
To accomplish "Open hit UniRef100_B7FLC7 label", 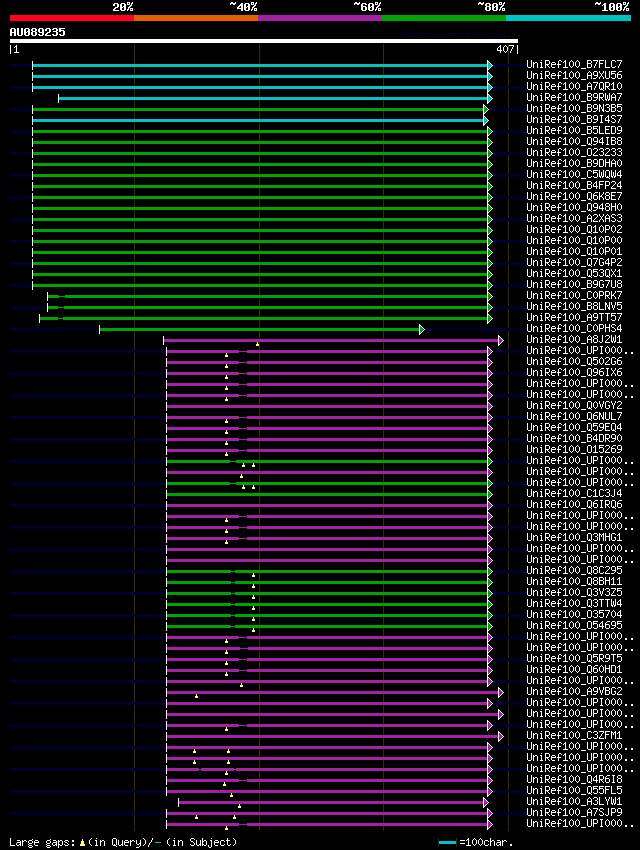I will point(574,64).
